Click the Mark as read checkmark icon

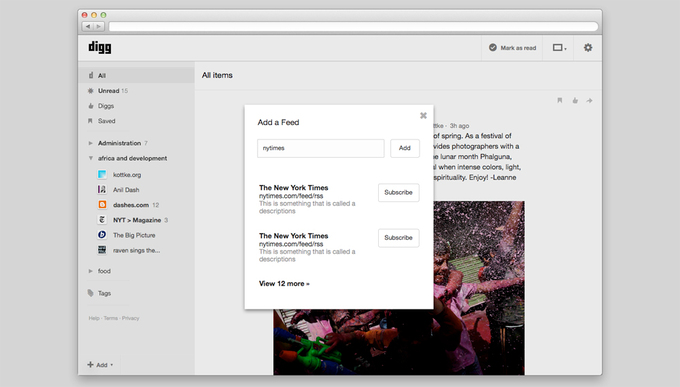pos(493,48)
